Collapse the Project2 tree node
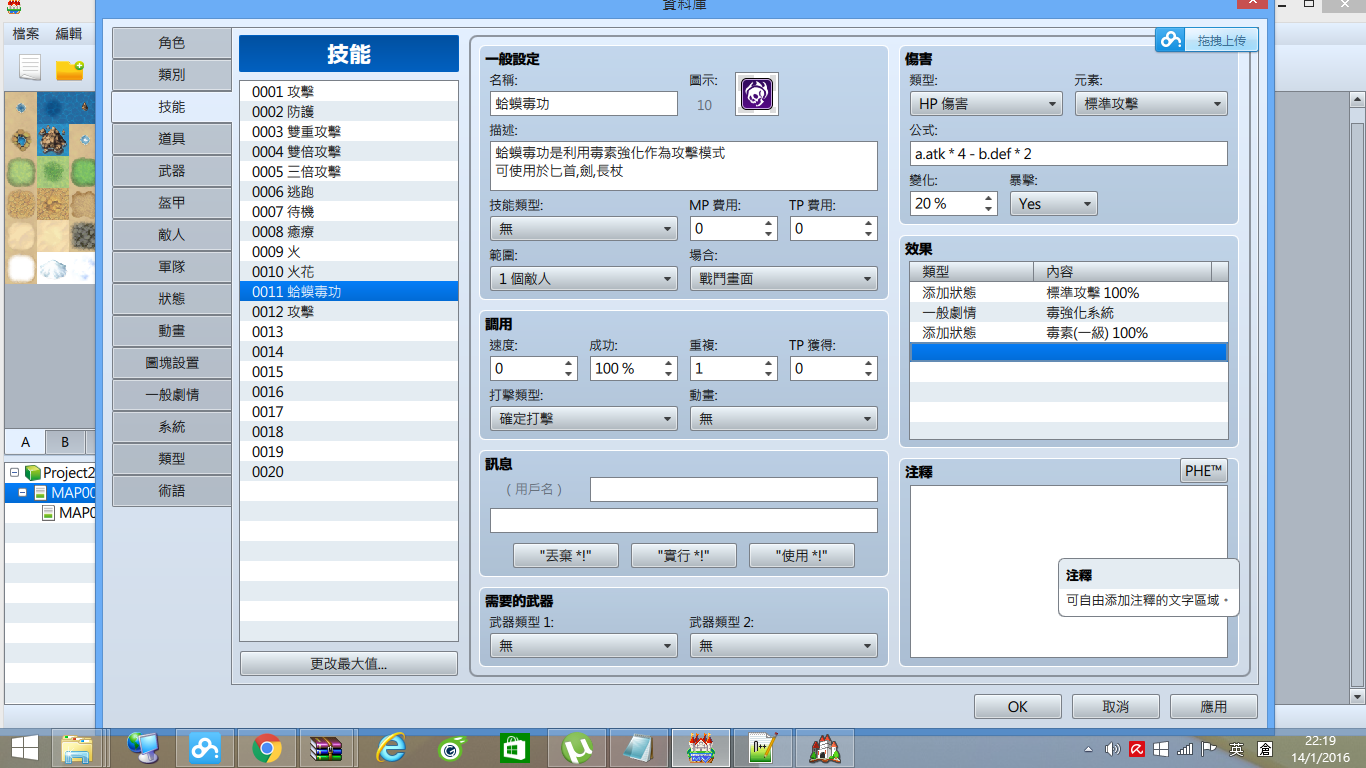This screenshot has width=1366, height=768. click(x=14, y=473)
